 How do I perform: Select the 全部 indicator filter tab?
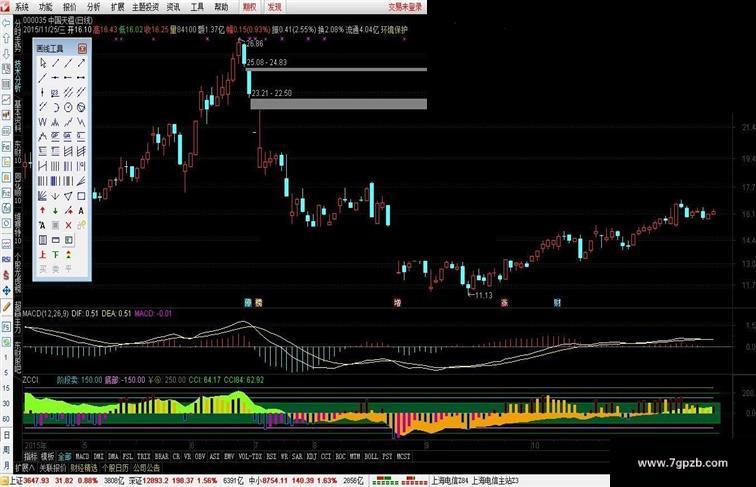(x=64, y=456)
